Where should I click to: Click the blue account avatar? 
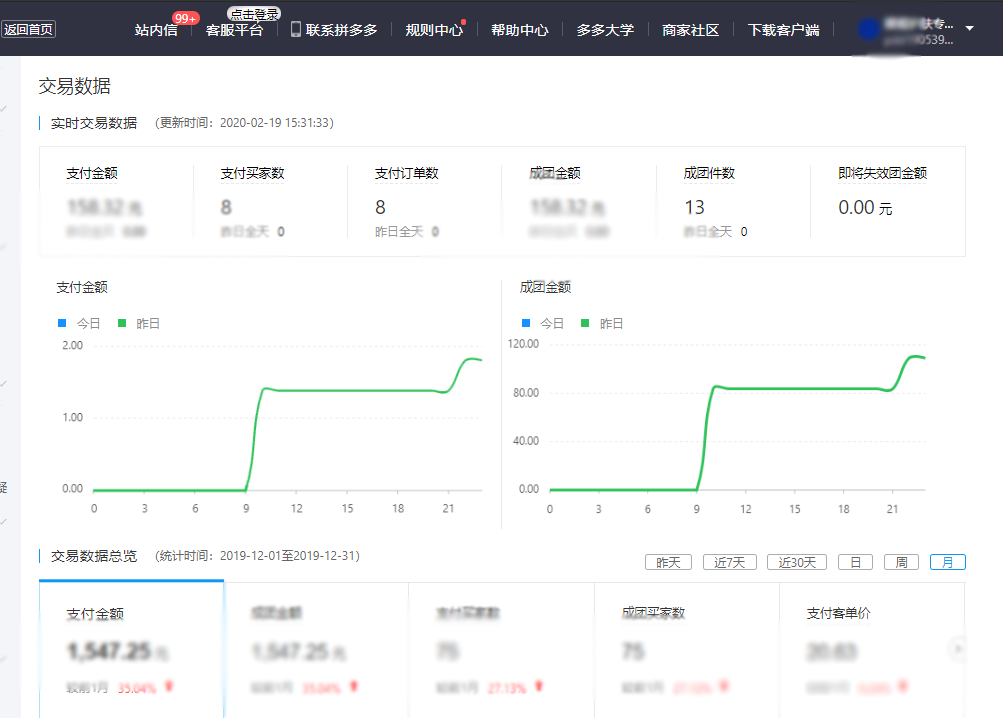(869, 30)
